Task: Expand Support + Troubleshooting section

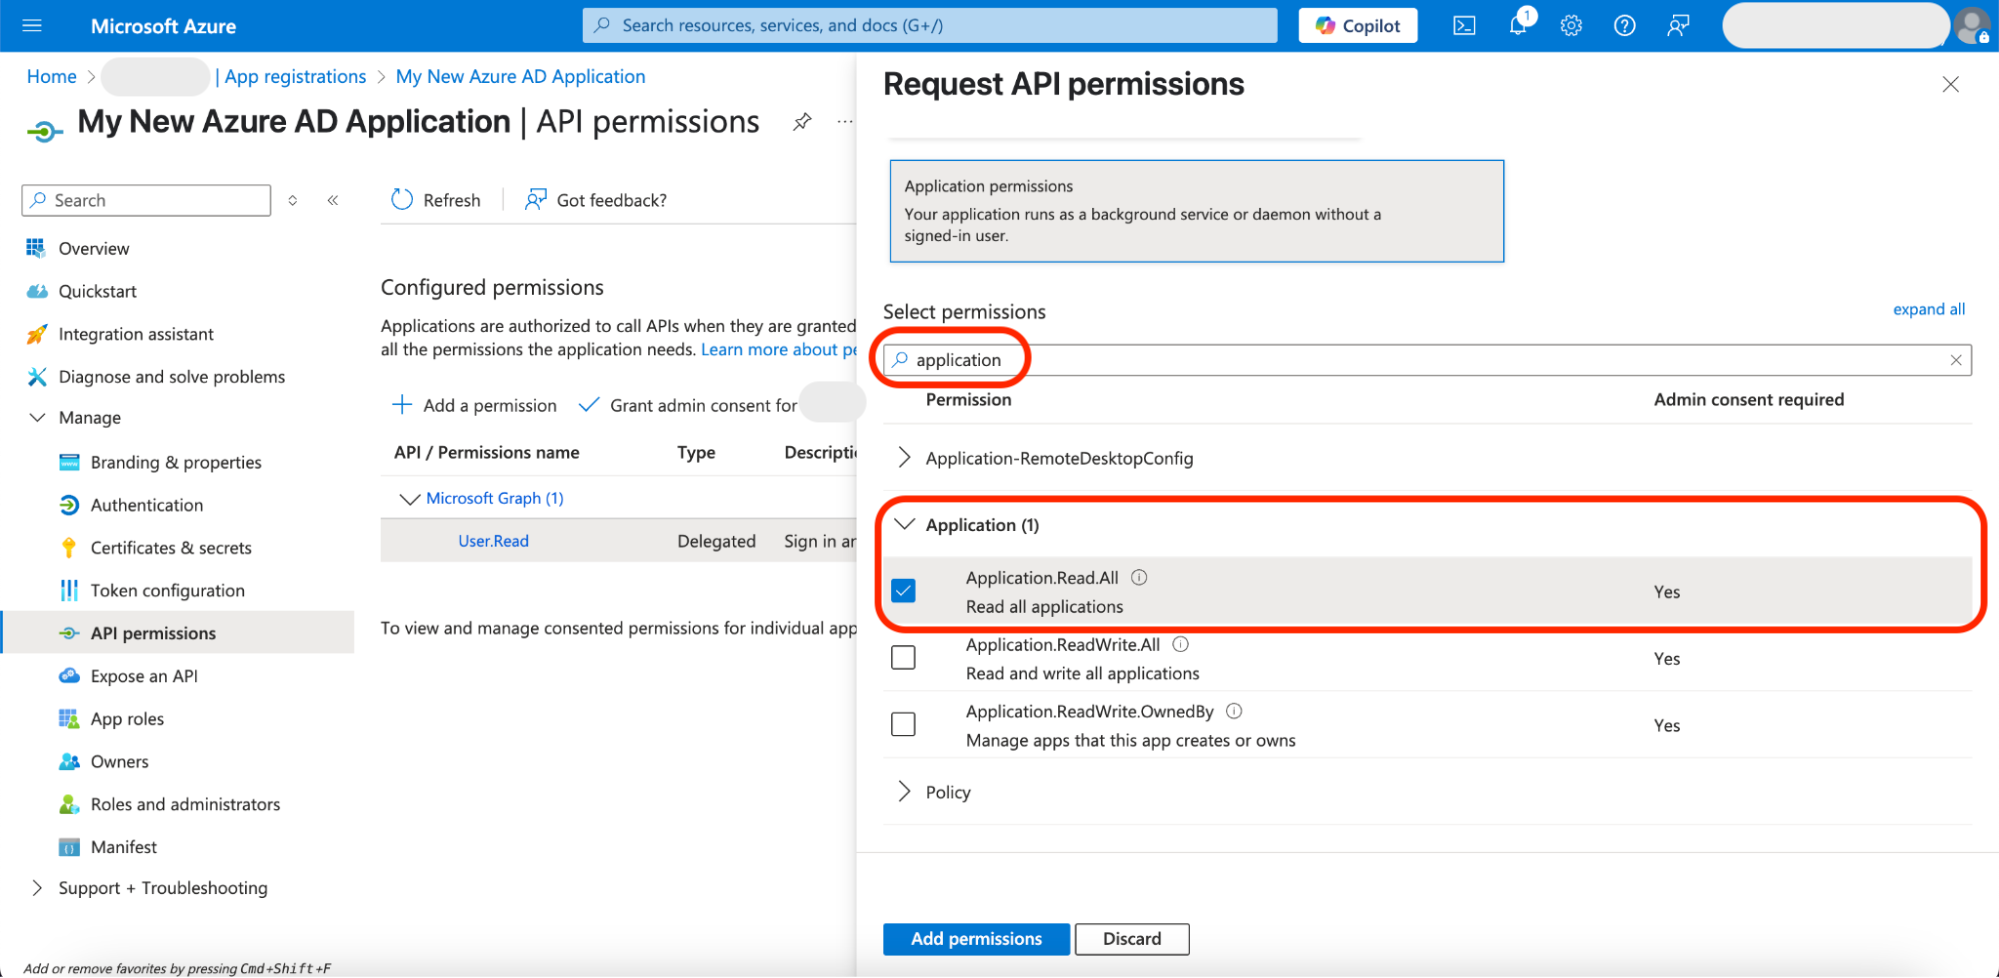Action: tap(37, 888)
